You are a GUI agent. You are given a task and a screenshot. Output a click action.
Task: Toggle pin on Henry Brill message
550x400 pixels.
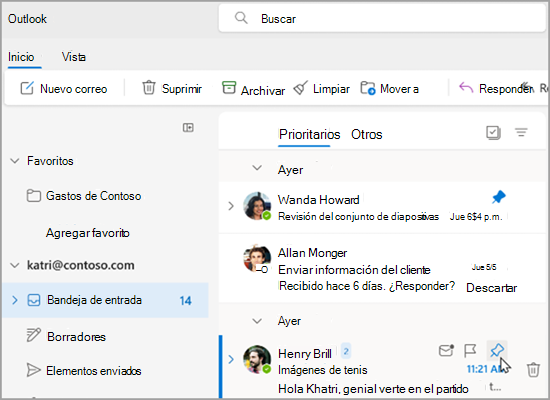[x=497, y=350]
